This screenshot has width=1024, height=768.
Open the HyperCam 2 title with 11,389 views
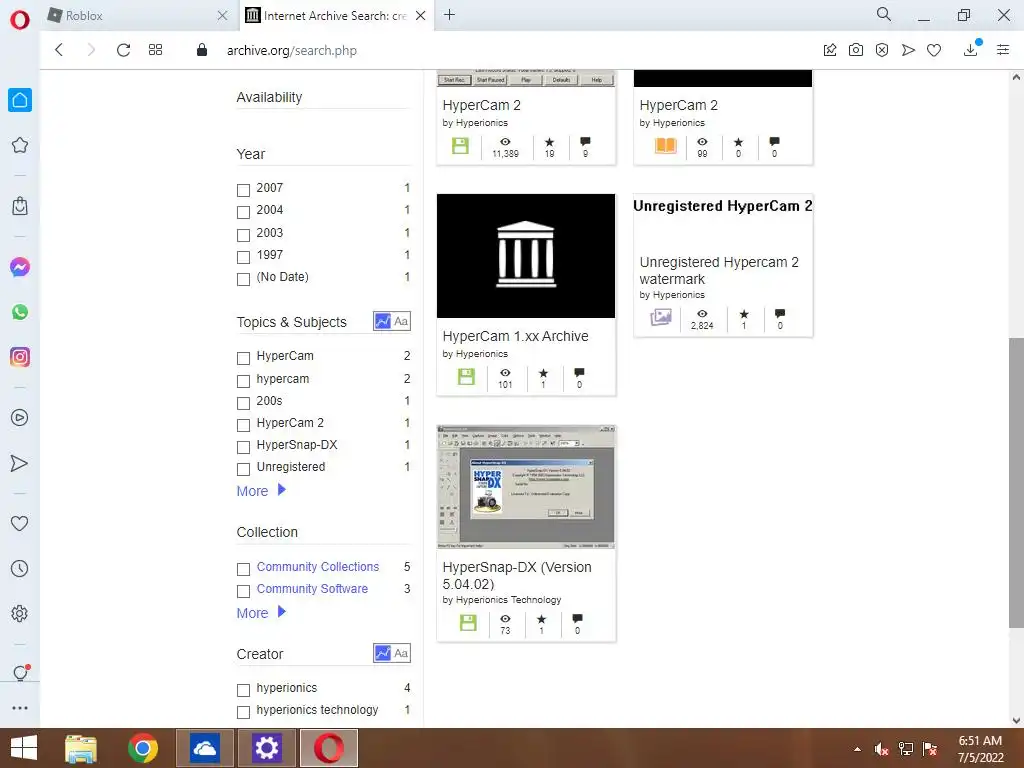coord(481,105)
